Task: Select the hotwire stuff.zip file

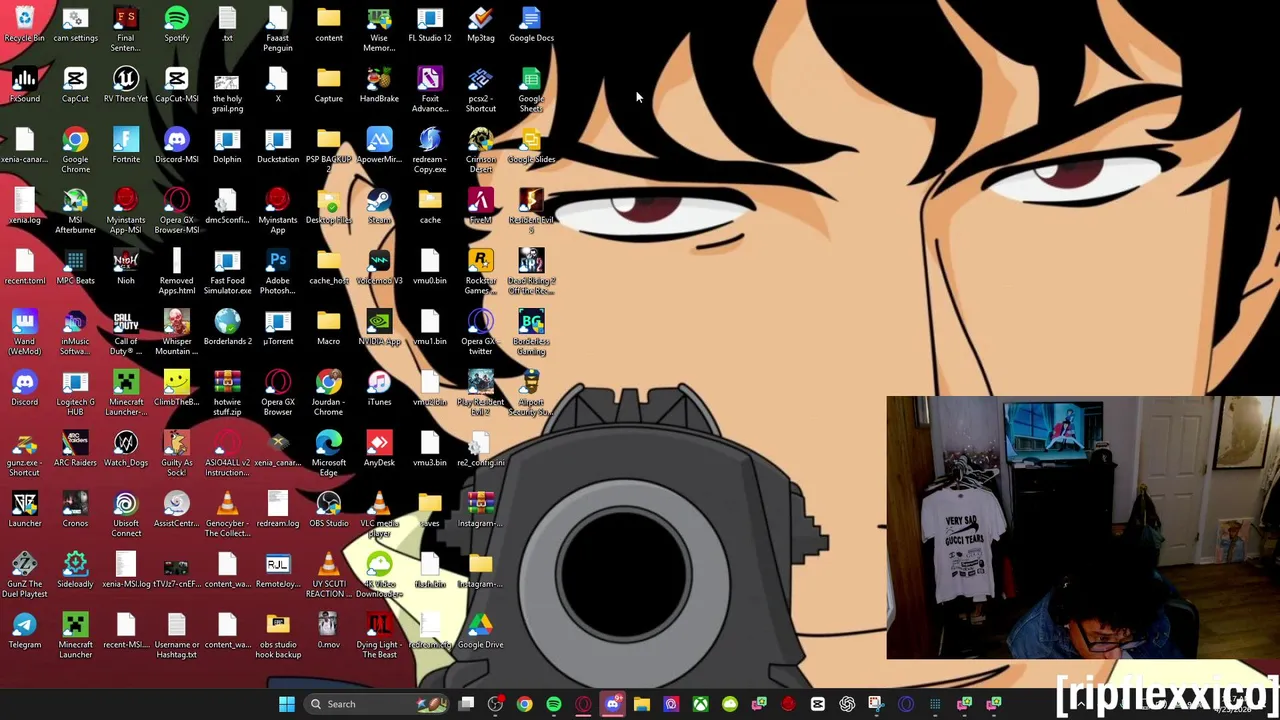Action: (x=227, y=393)
